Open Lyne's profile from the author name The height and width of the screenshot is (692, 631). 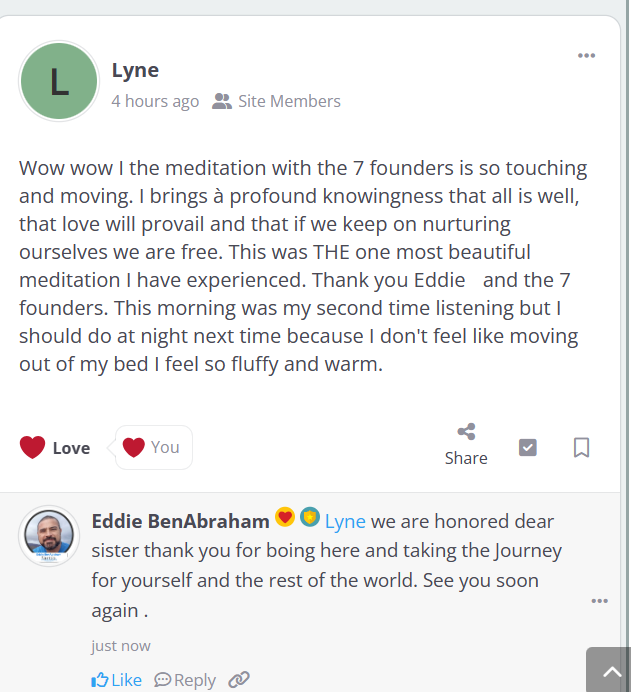135,71
